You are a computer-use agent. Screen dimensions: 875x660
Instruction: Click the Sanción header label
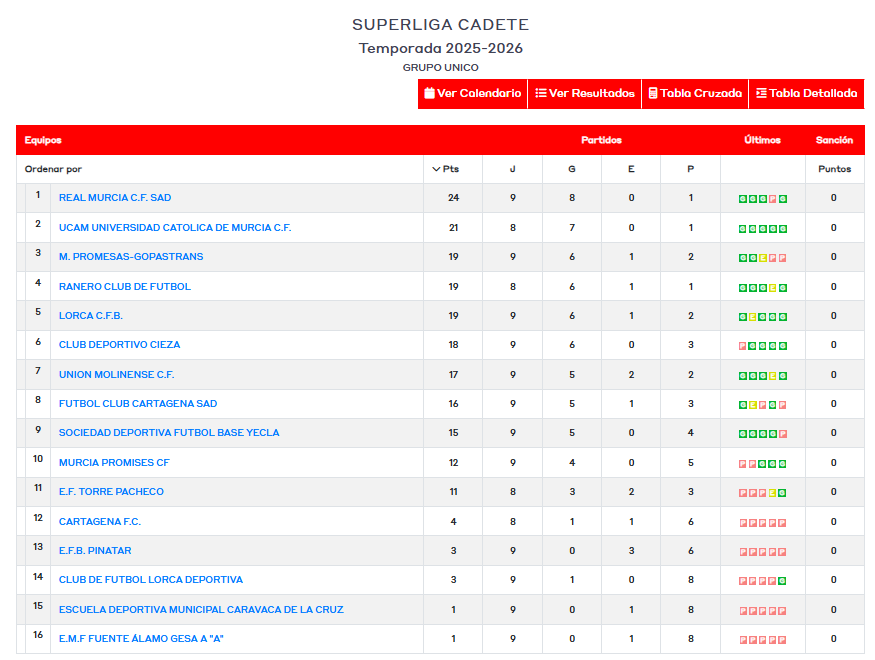pos(834,140)
